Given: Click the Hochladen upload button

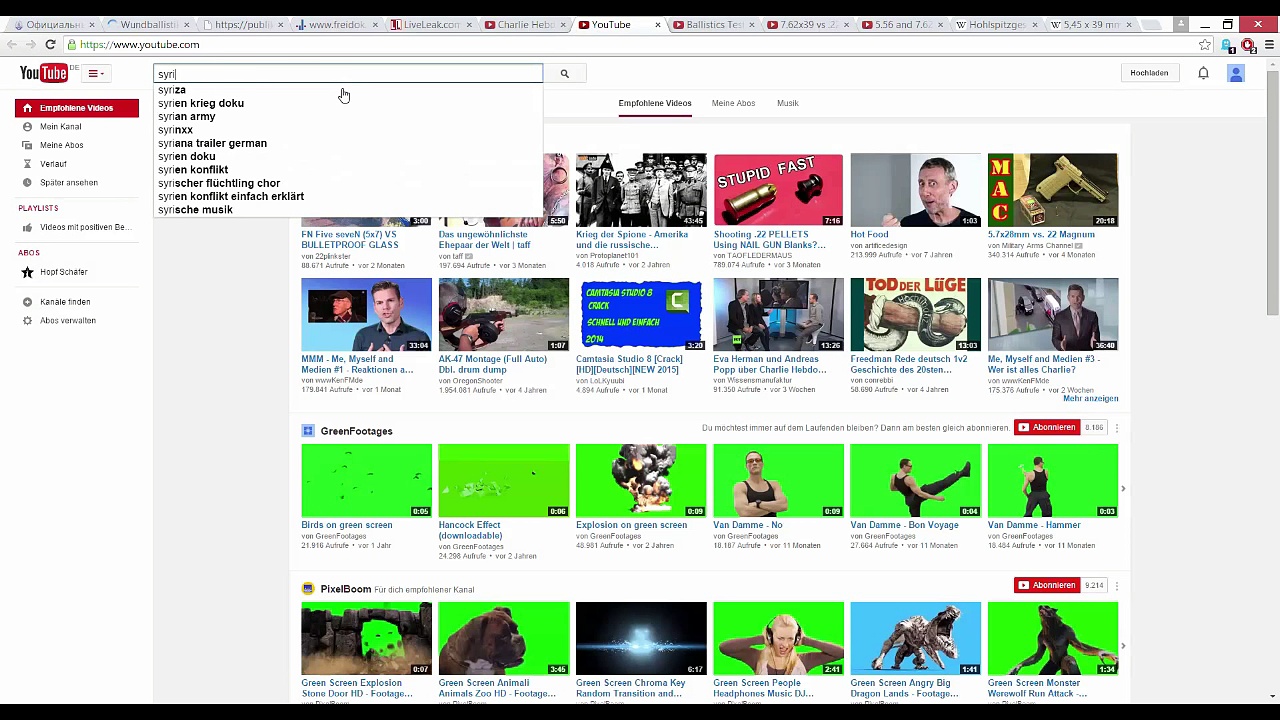Looking at the screenshot, I should [x=1149, y=73].
